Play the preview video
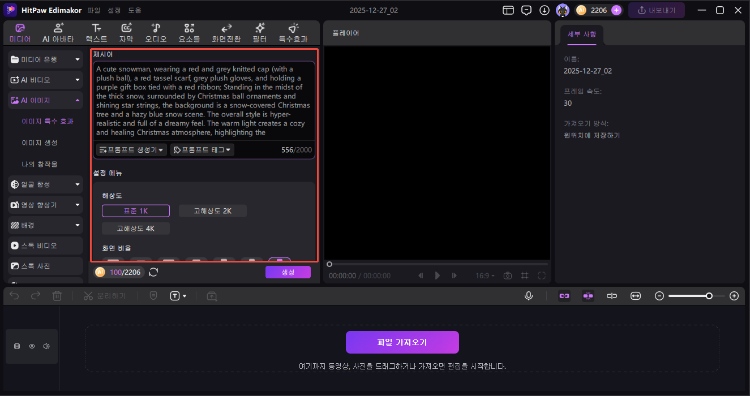Screen dimensions: 750x396 [x=437, y=275]
